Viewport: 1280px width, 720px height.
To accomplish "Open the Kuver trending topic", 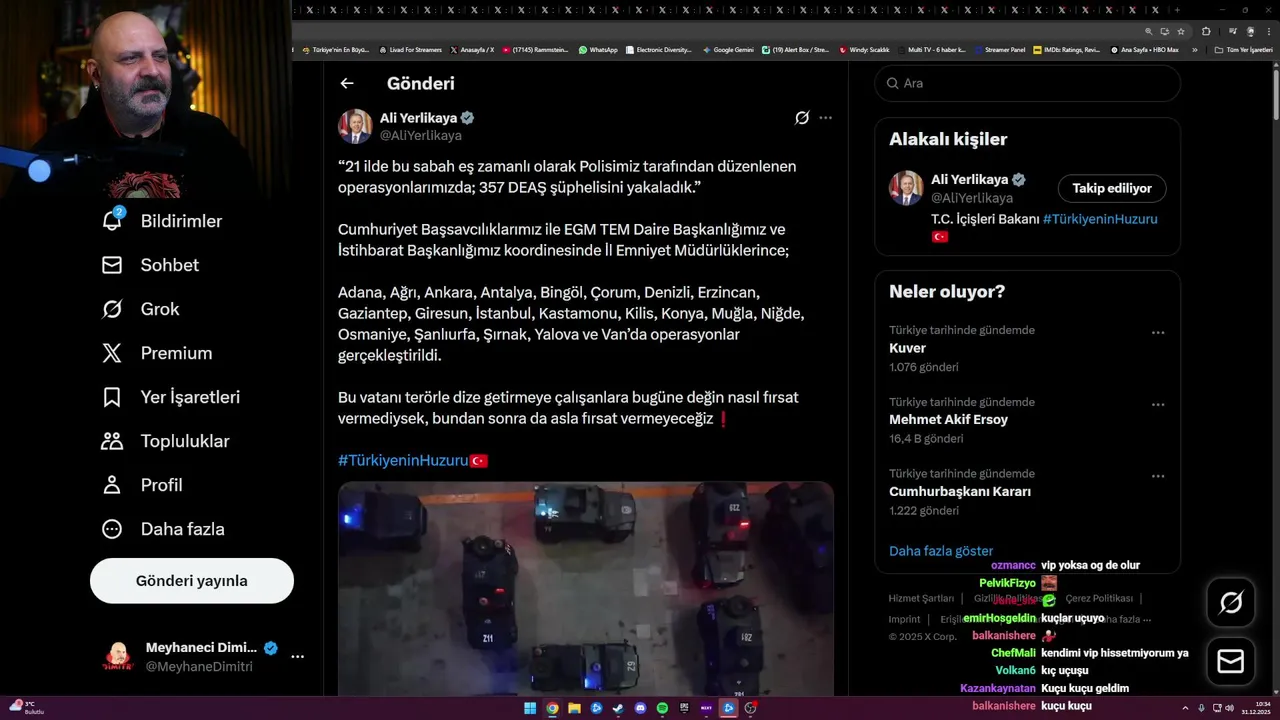I will (908, 348).
